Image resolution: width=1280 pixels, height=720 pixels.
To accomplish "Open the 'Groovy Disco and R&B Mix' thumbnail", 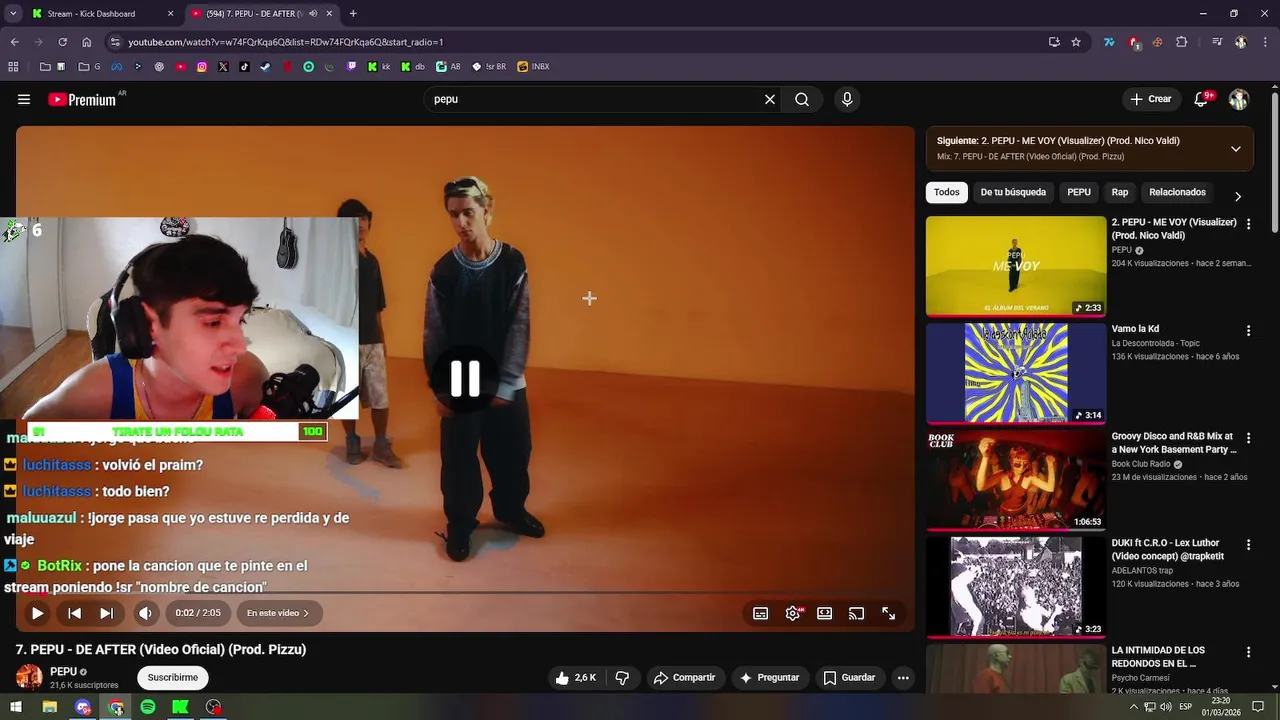I will pos(1016,480).
